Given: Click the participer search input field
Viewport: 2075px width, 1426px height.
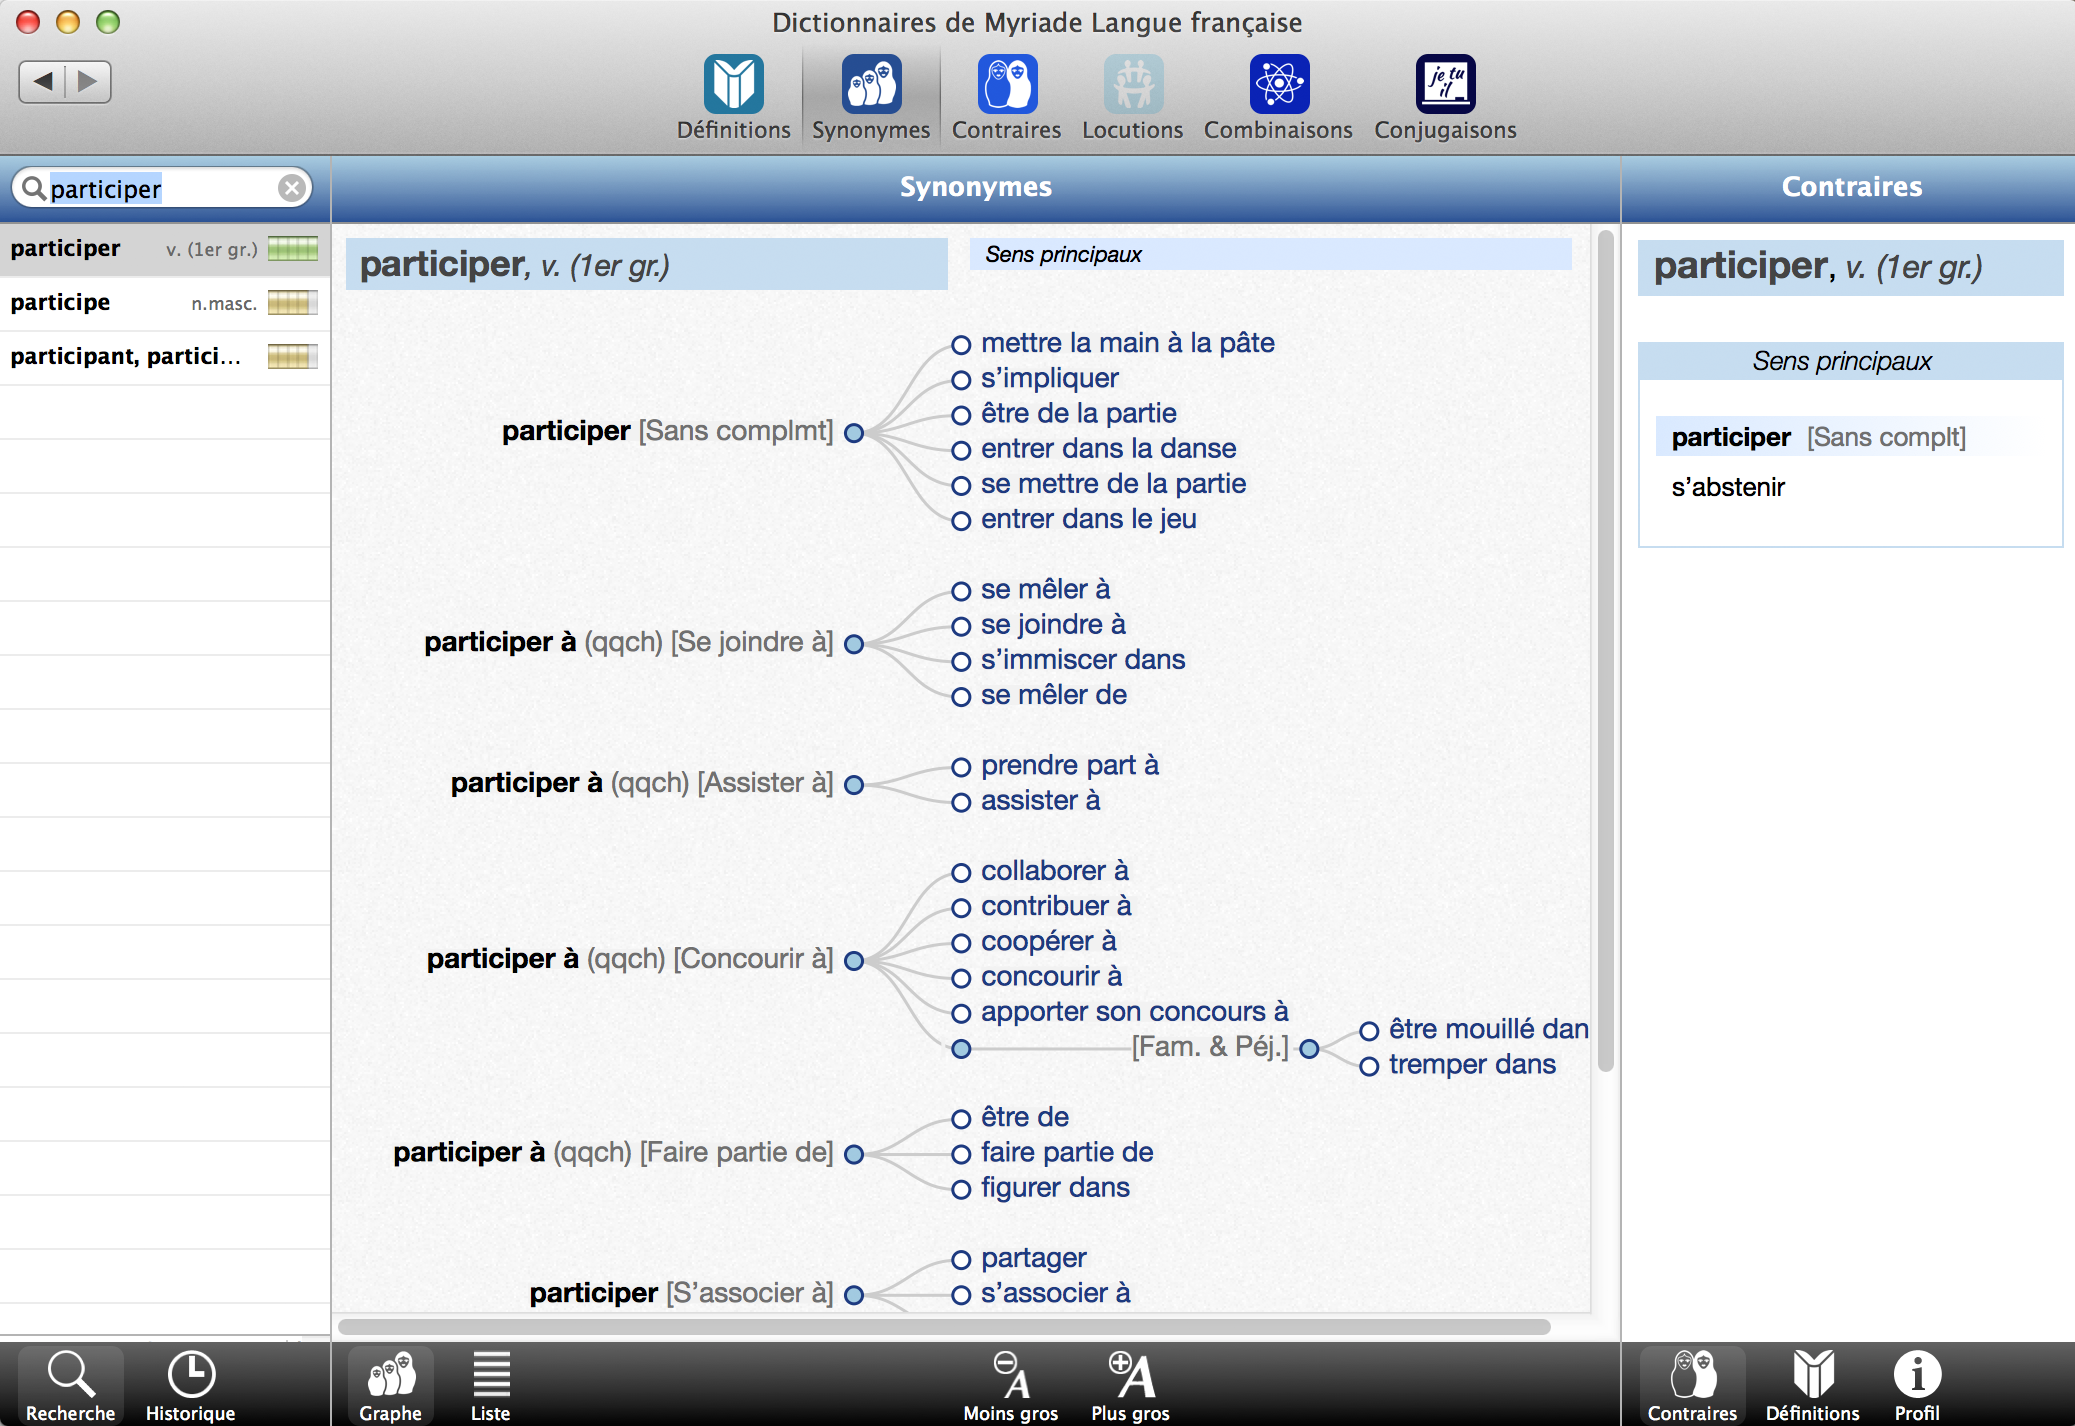Looking at the screenshot, I should (163, 188).
